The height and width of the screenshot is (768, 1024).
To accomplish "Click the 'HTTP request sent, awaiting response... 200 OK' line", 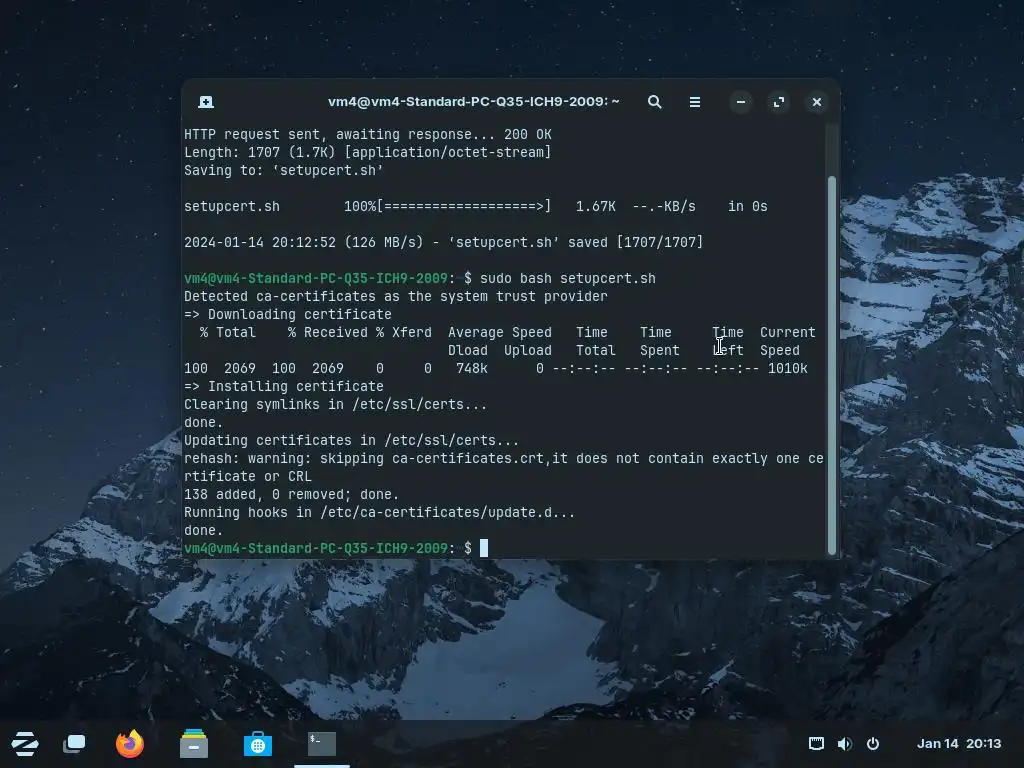I will point(368,135).
